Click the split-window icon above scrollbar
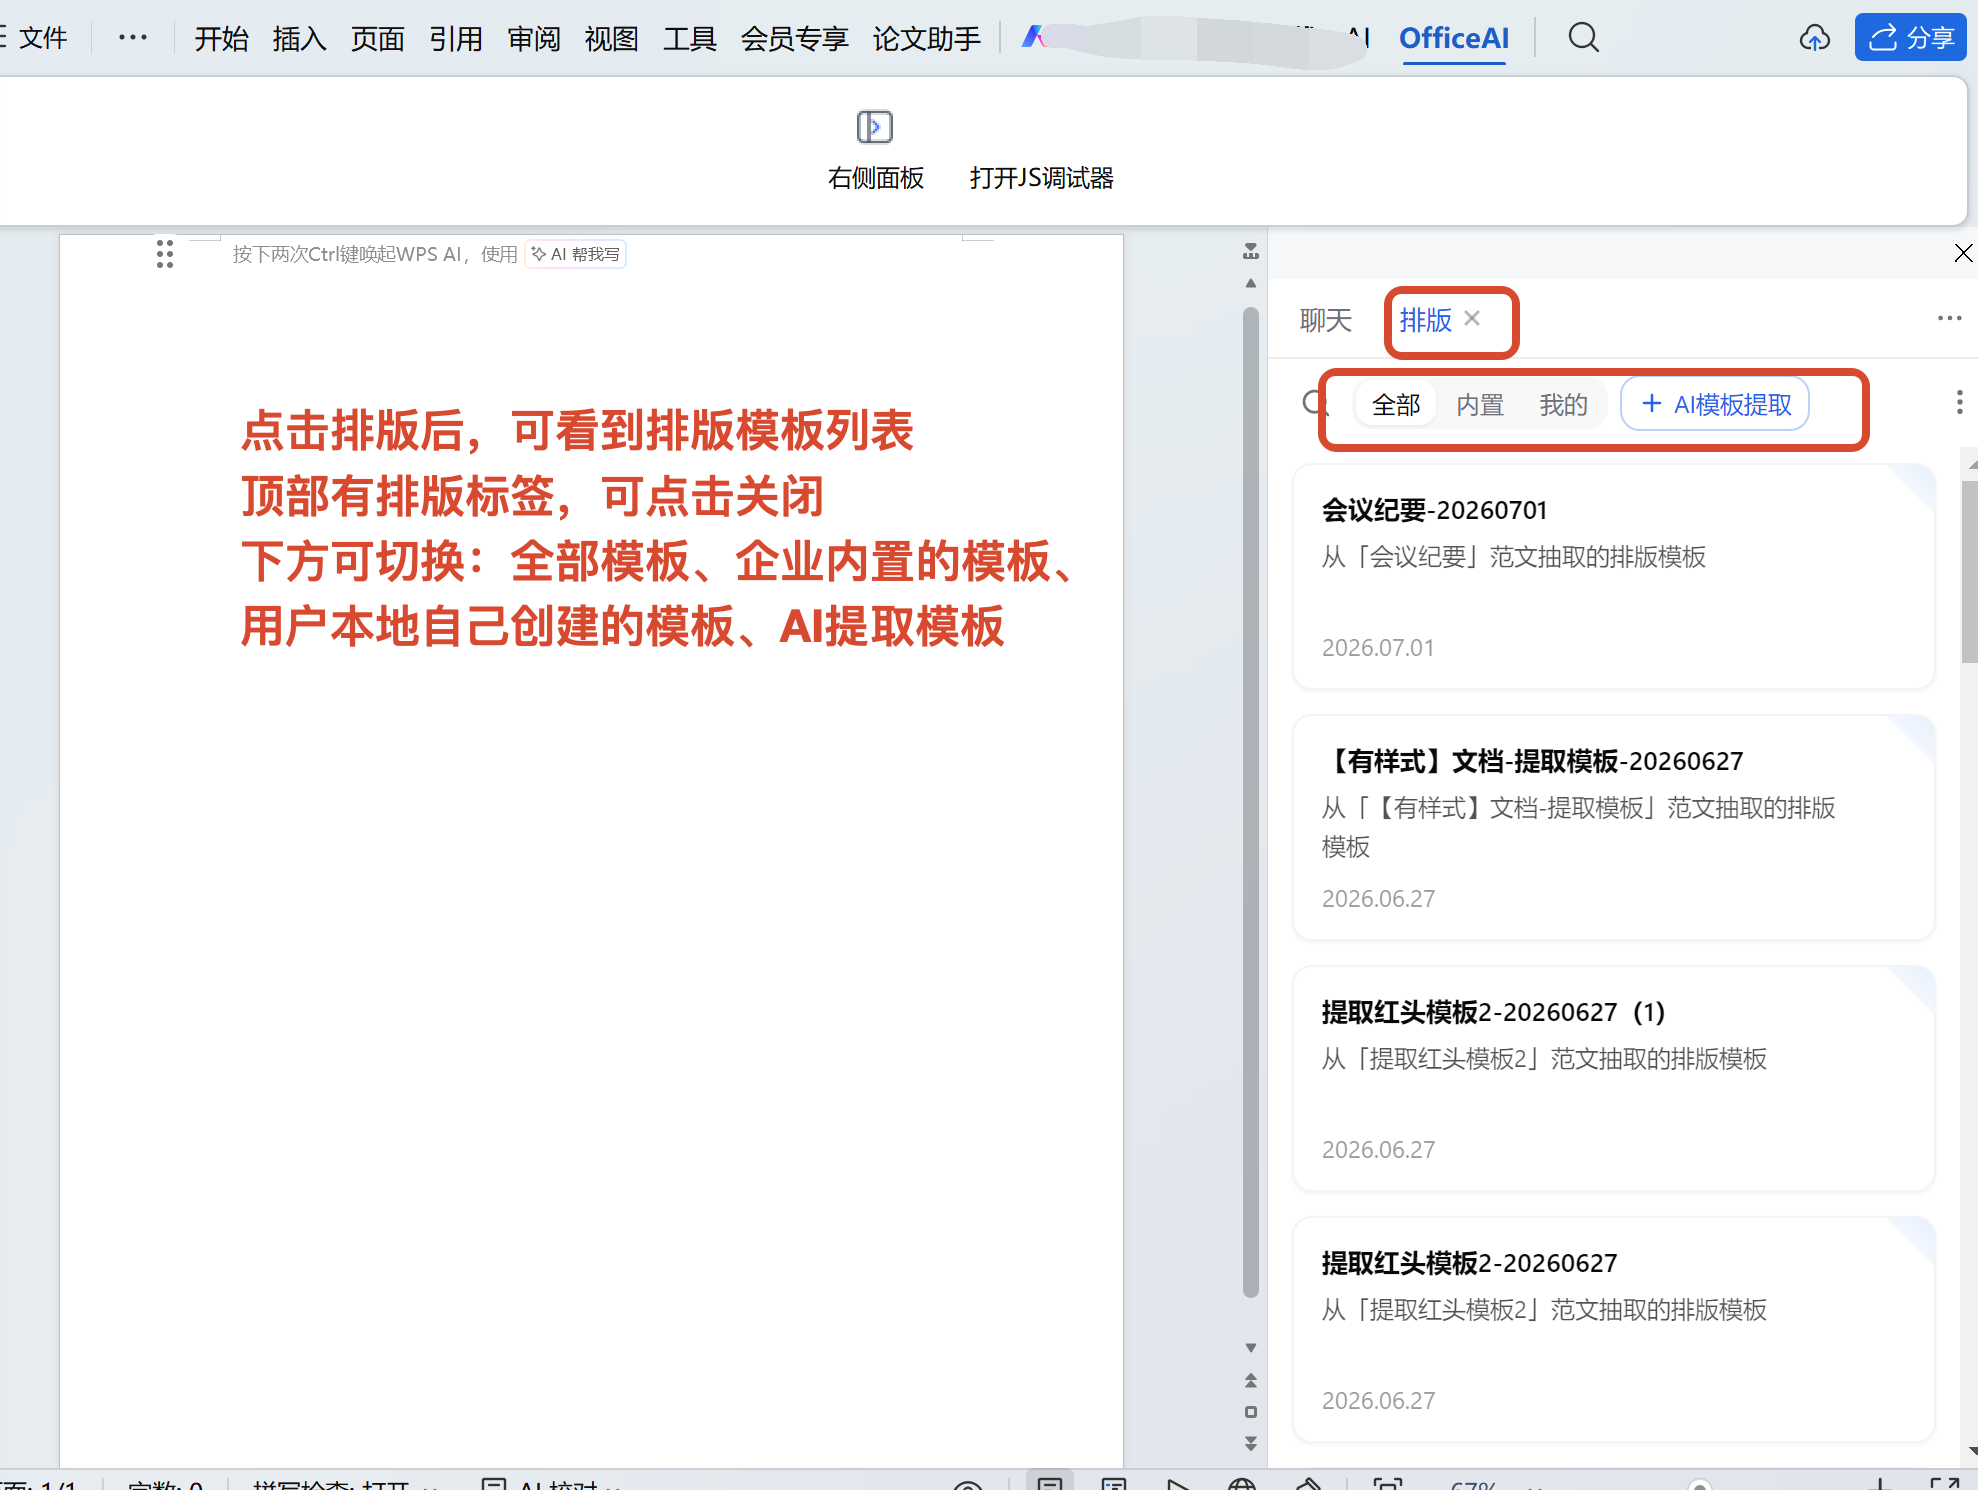1978x1490 pixels. click(1250, 251)
